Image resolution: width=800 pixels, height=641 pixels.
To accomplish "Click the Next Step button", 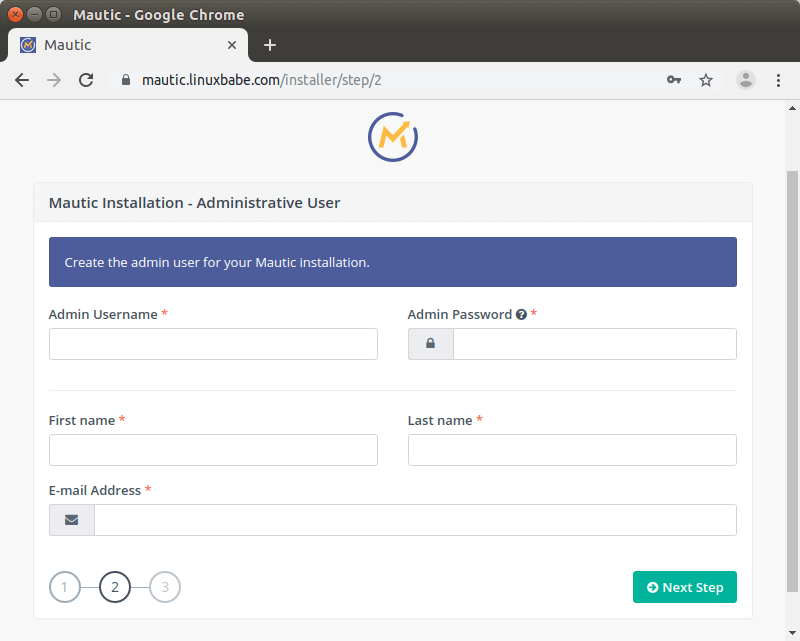I will click(685, 587).
